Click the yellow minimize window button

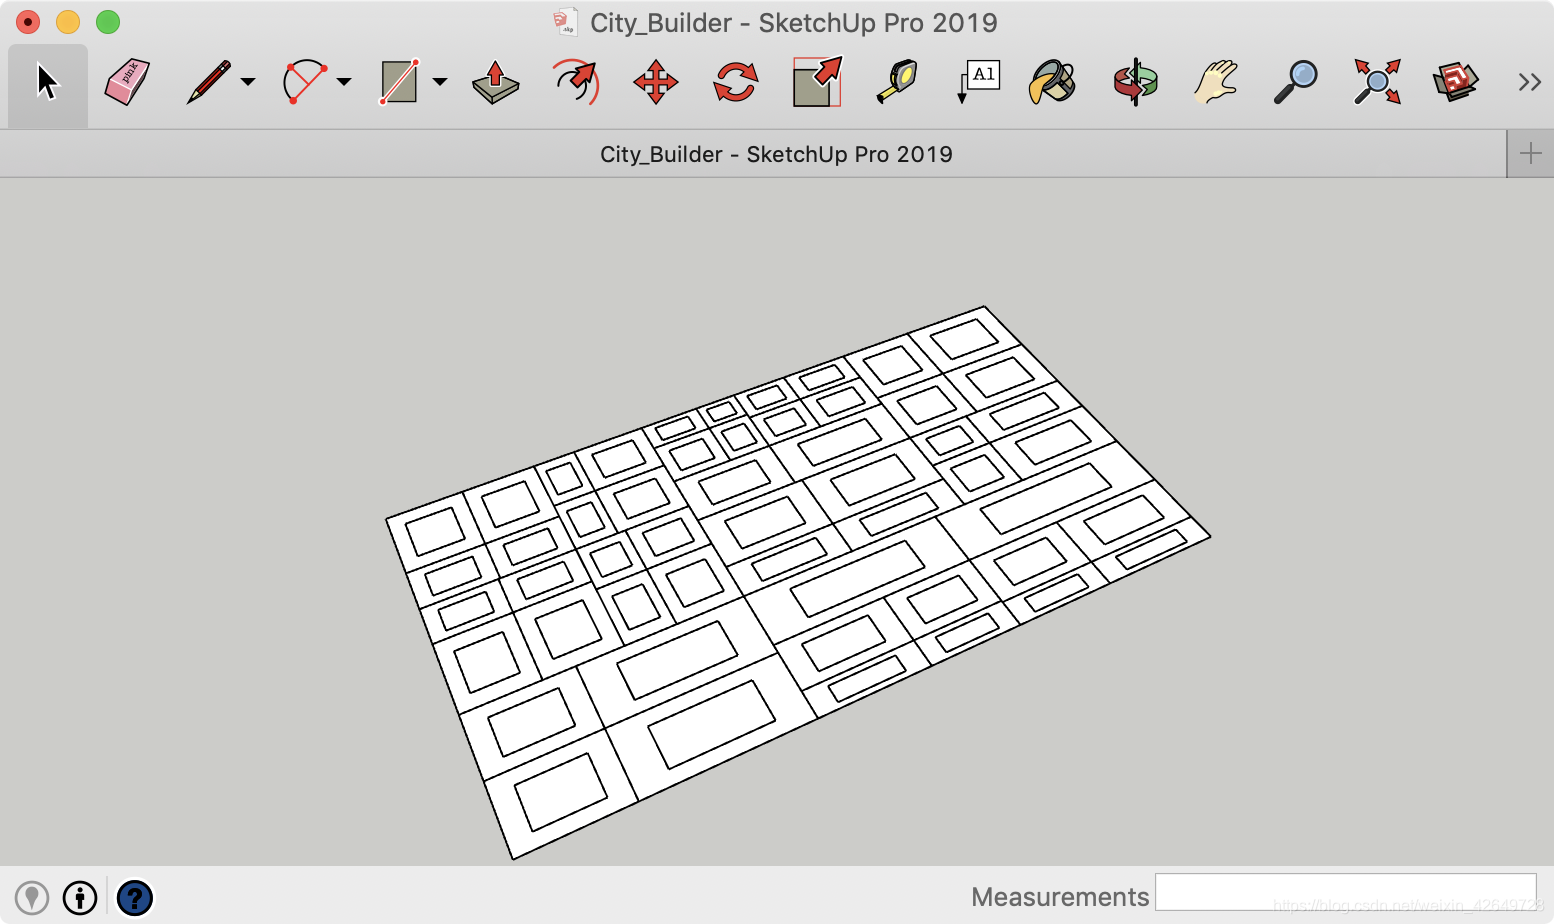point(68,21)
